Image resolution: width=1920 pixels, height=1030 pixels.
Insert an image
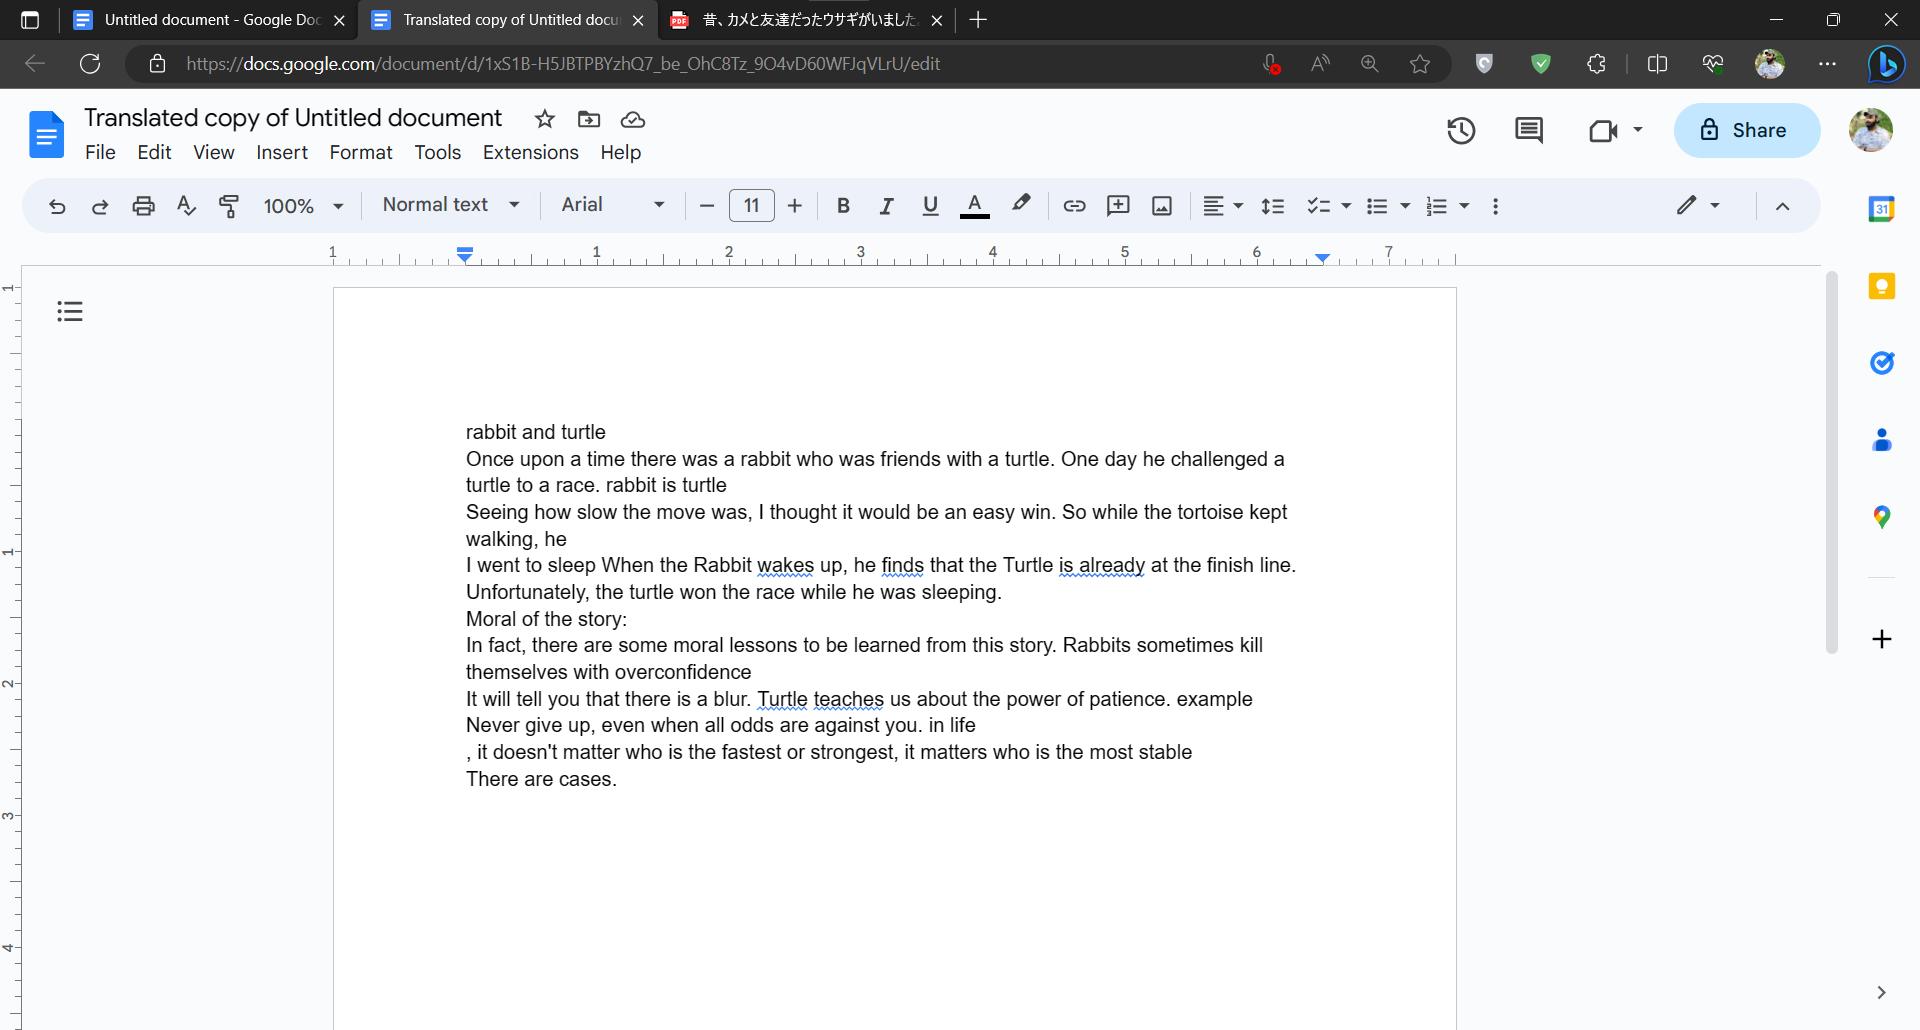pyautogui.click(x=1162, y=205)
